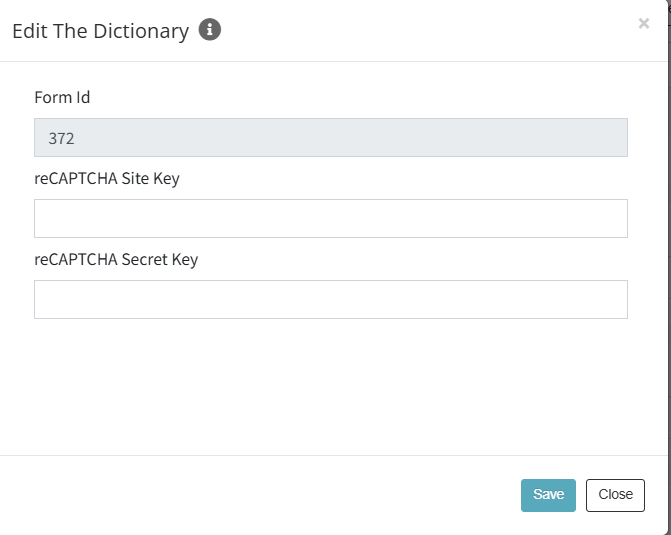Screen dimensions: 671x535
Task: Click the reCAPTCHA Secret Key label
Action: pyautogui.click(x=116, y=259)
